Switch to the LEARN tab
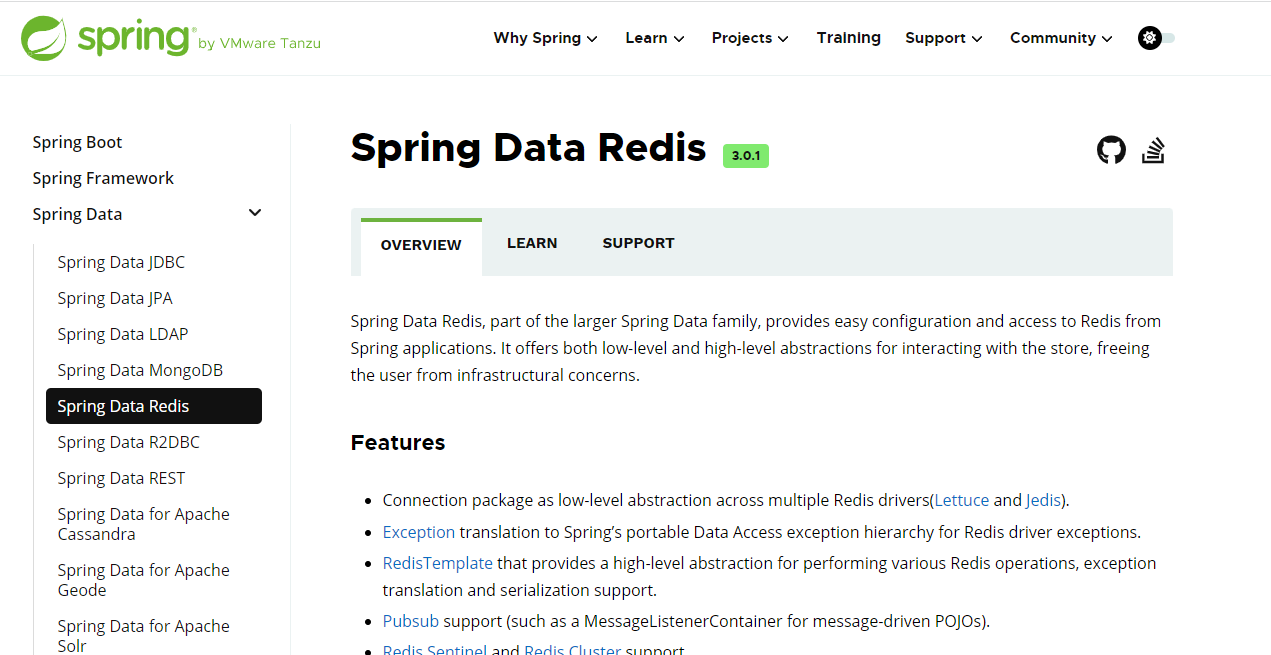The width and height of the screenshot is (1271, 655). (532, 243)
